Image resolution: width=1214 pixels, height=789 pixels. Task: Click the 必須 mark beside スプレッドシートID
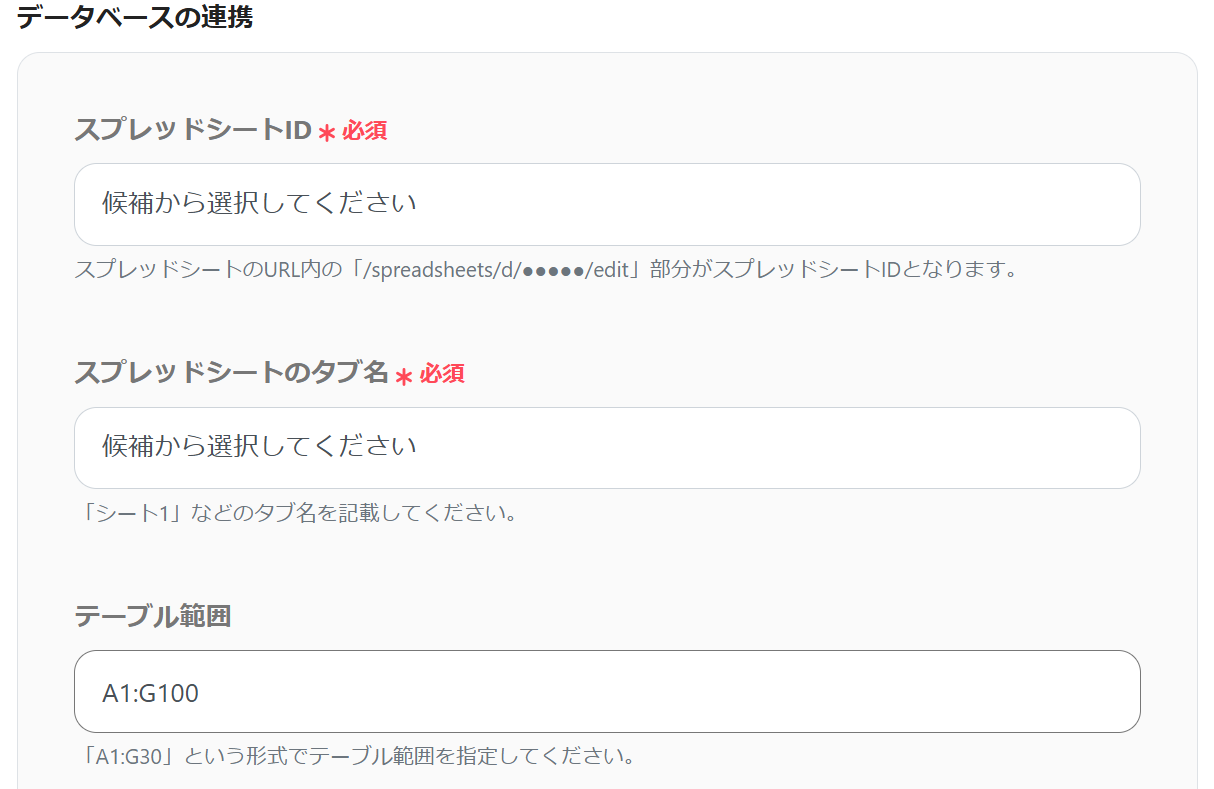click(x=352, y=131)
